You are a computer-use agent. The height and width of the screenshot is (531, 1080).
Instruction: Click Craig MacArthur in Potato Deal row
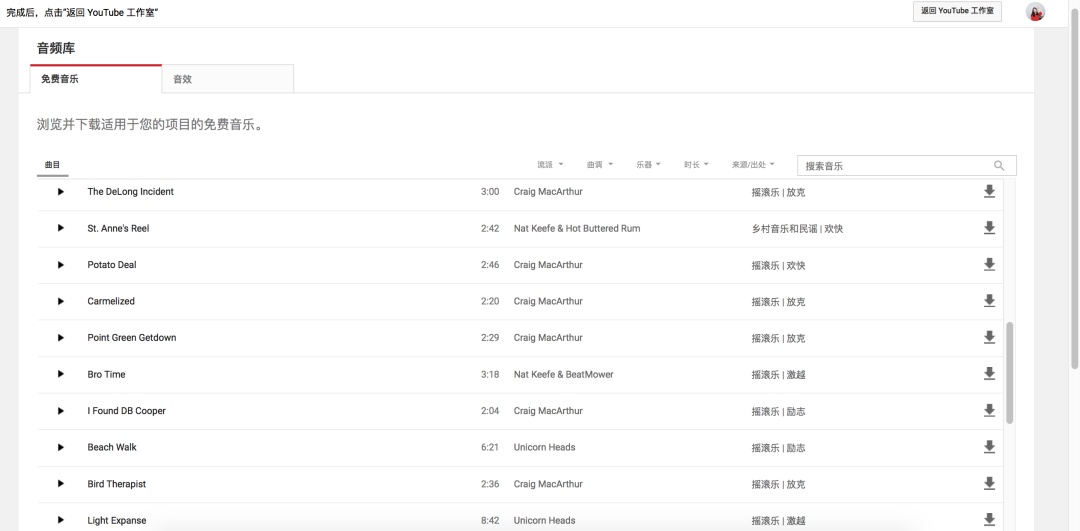click(548, 264)
